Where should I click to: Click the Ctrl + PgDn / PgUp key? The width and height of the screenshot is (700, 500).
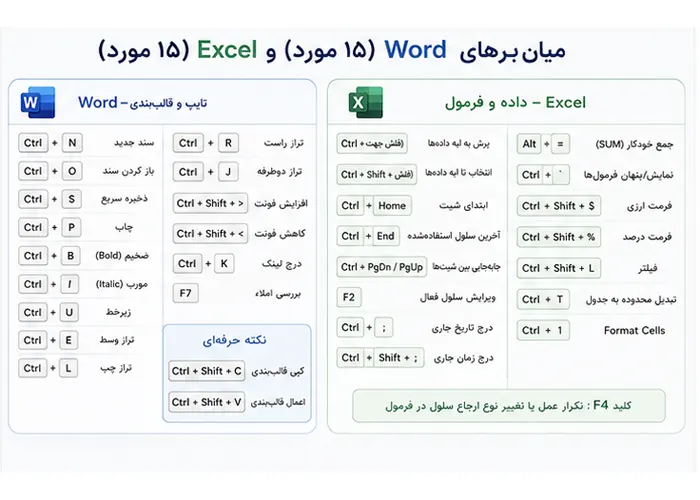point(382,267)
